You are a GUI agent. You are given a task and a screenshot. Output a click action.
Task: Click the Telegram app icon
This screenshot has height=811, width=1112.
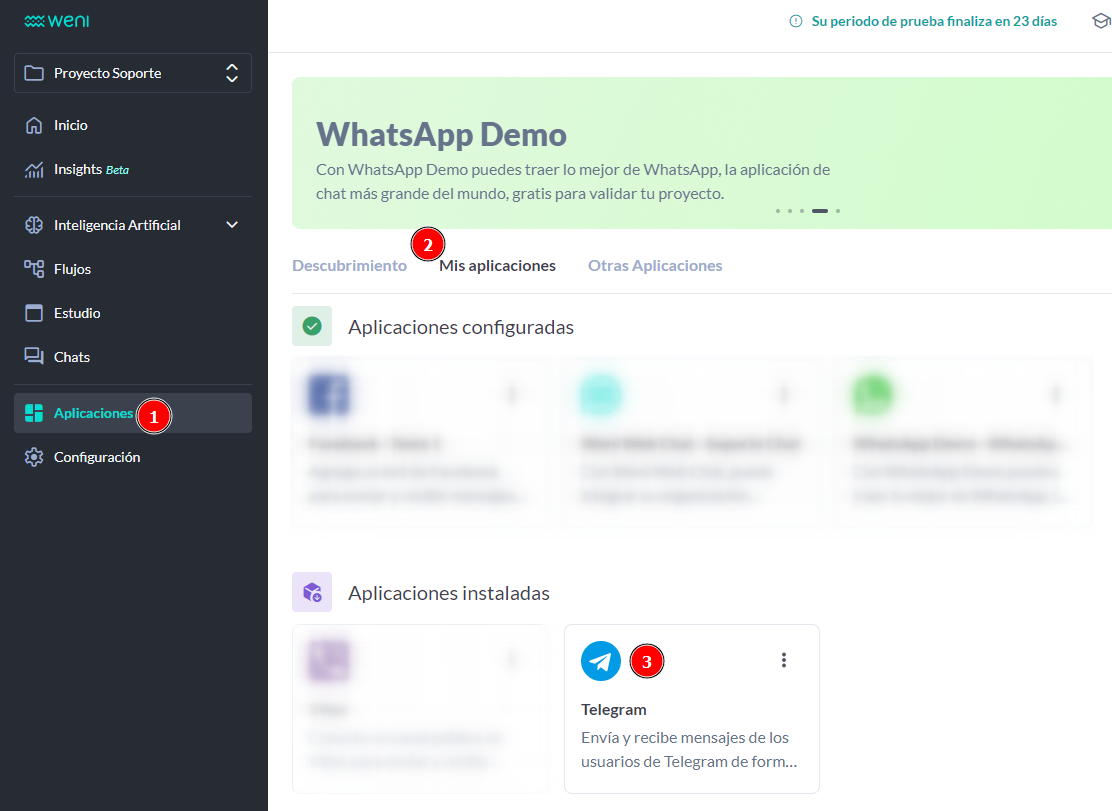pyautogui.click(x=601, y=661)
